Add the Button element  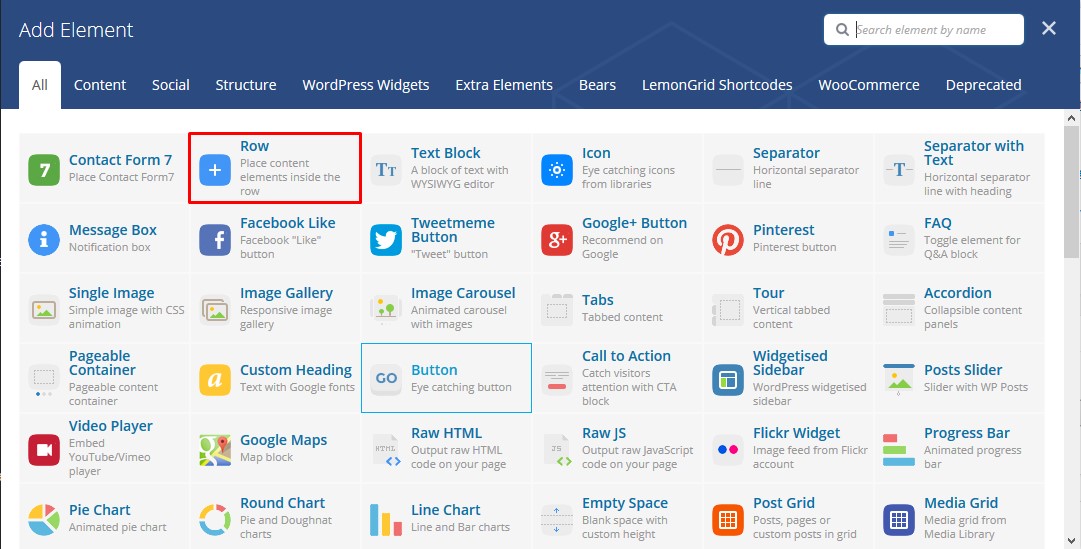click(446, 378)
